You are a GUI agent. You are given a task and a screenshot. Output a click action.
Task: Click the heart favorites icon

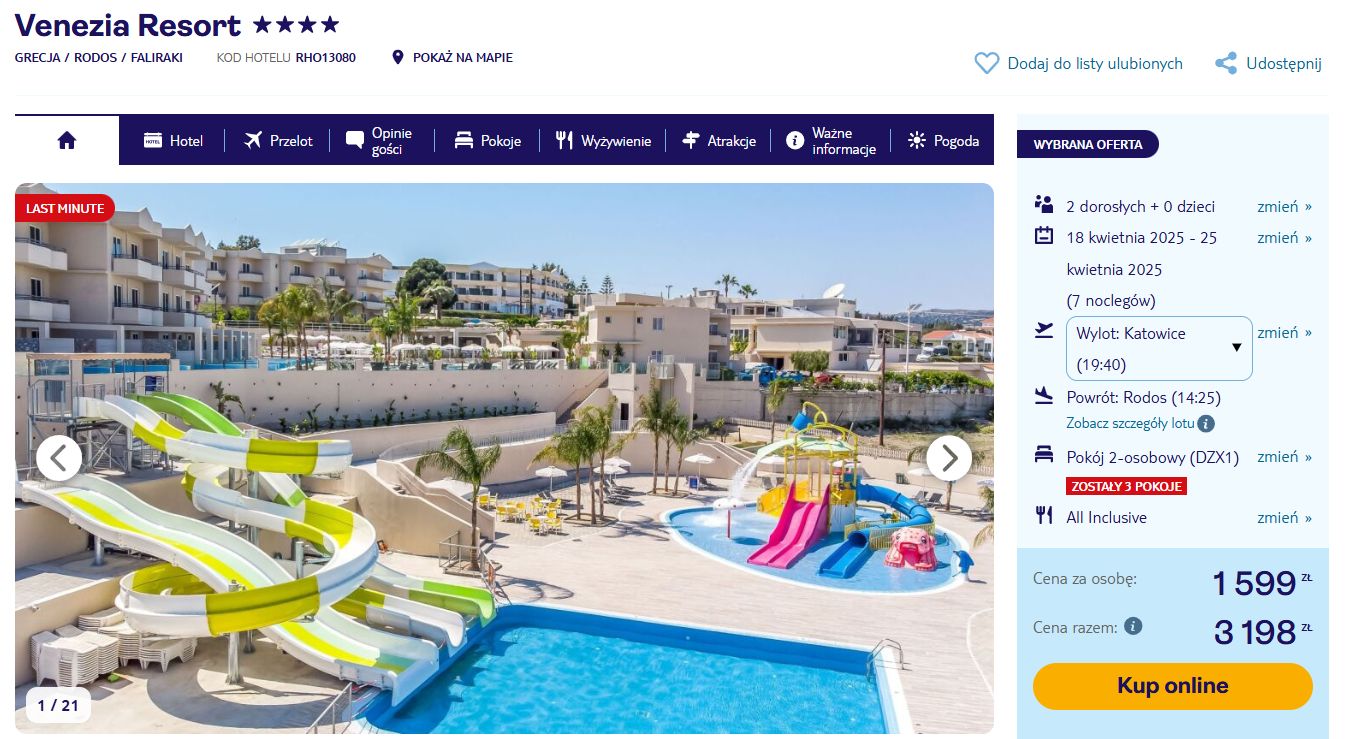(986, 63)
